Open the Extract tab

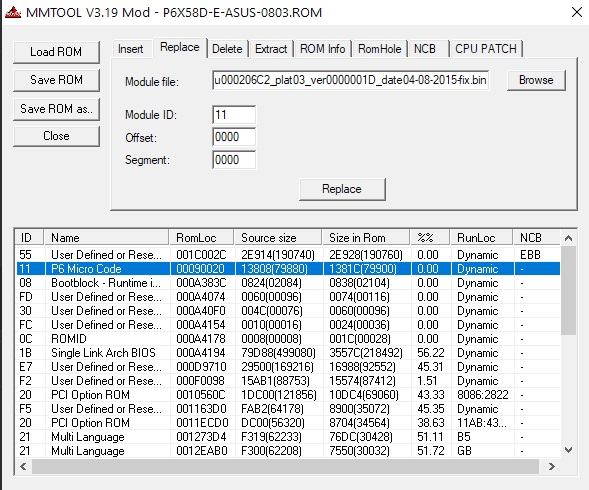tap(271, 49)
